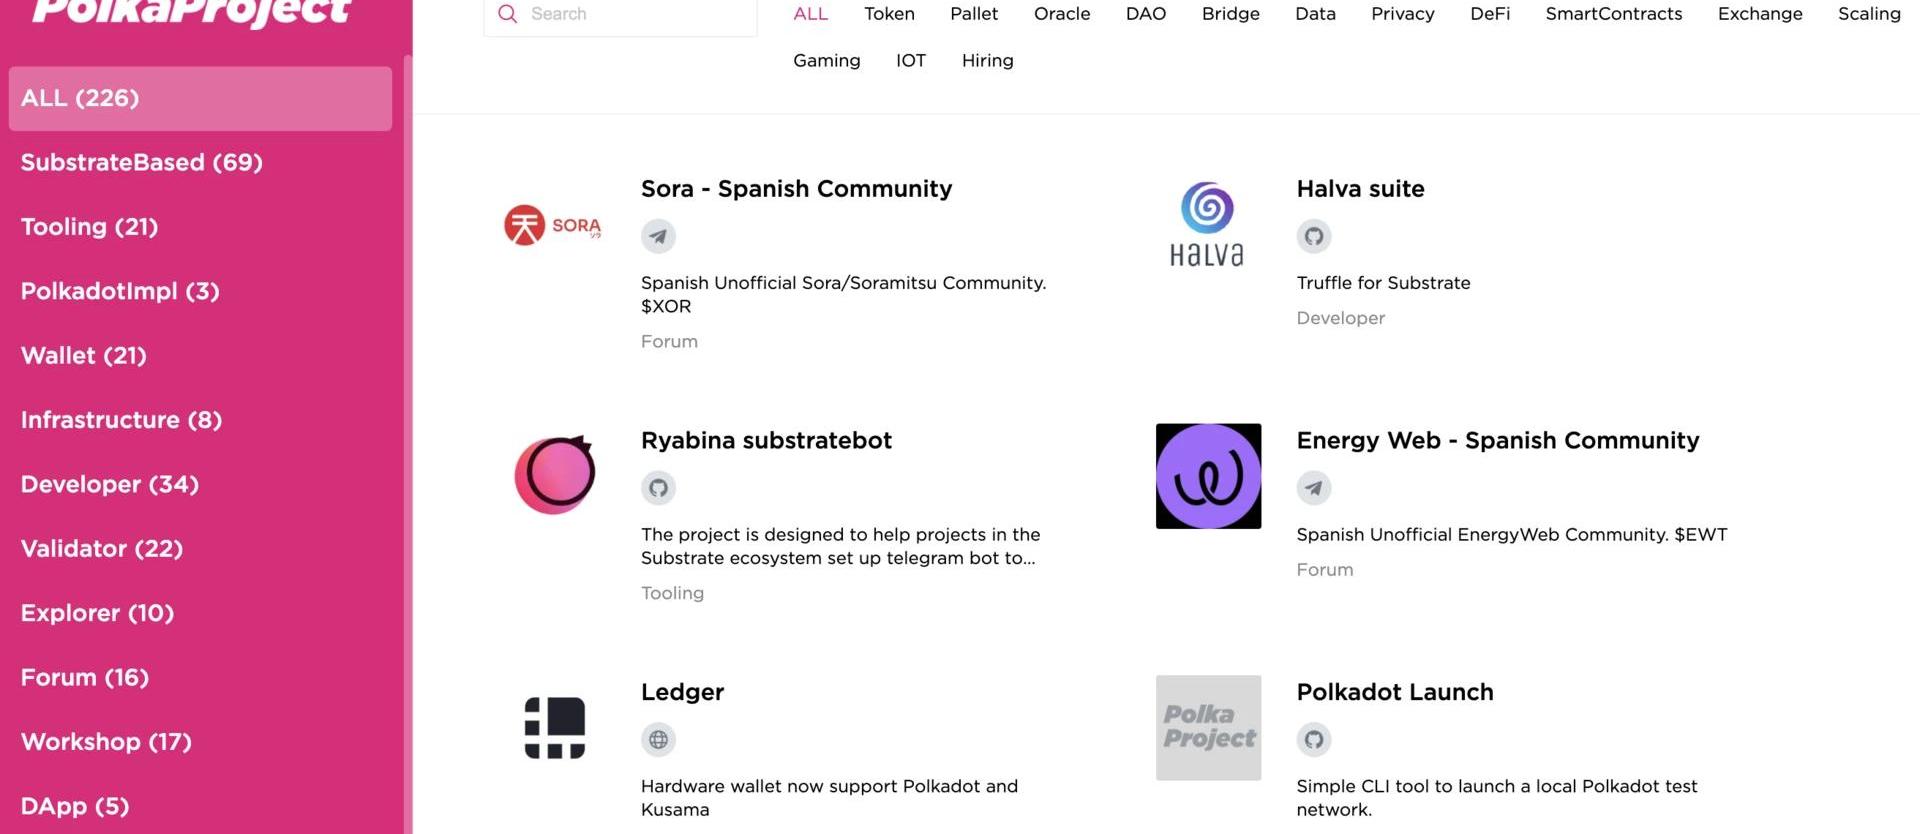Viewport: 1920px width, 834px height.
Task: Select ALL (226) in sidebar
Action: point(200,98)
